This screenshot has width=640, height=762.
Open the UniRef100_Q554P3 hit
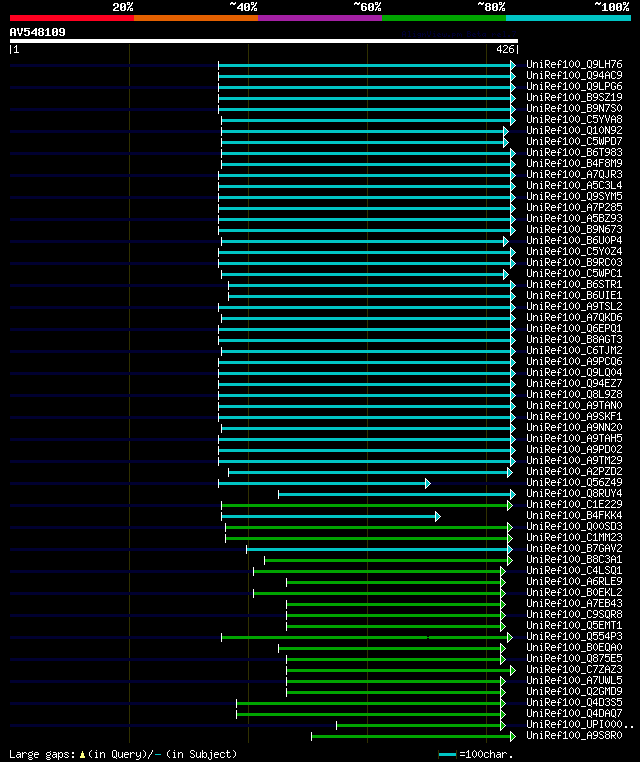click(574, 636)
